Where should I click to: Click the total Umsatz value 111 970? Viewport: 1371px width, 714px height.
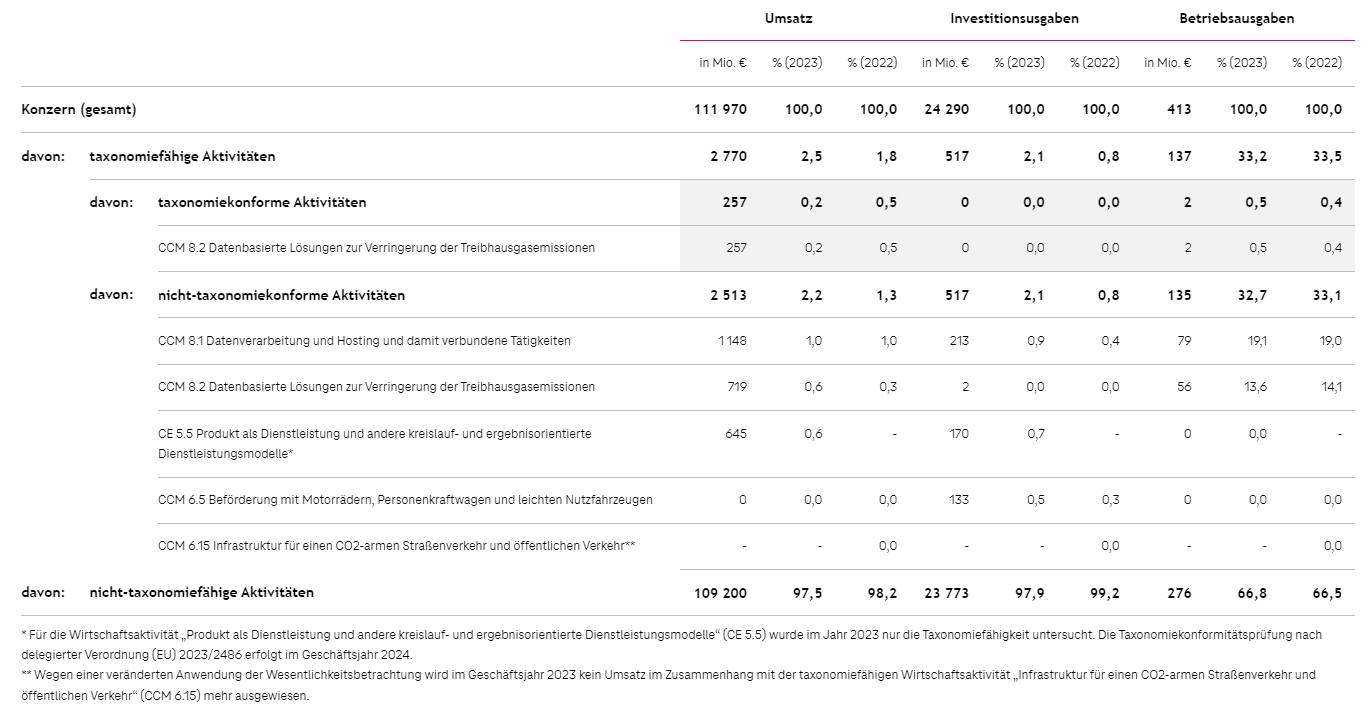click(720, 110)
